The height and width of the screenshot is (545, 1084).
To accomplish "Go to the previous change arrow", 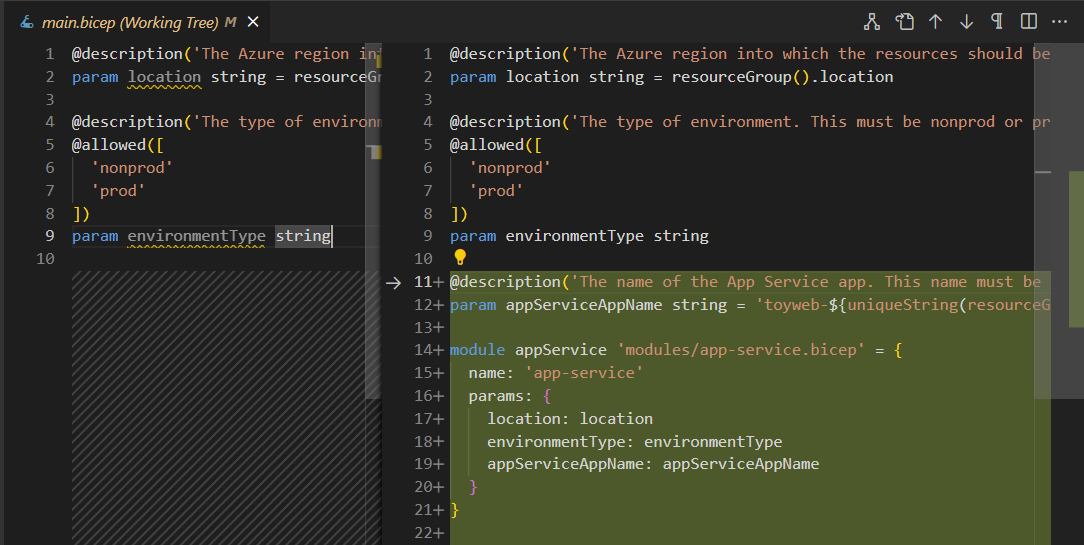I will pos(935,22).
